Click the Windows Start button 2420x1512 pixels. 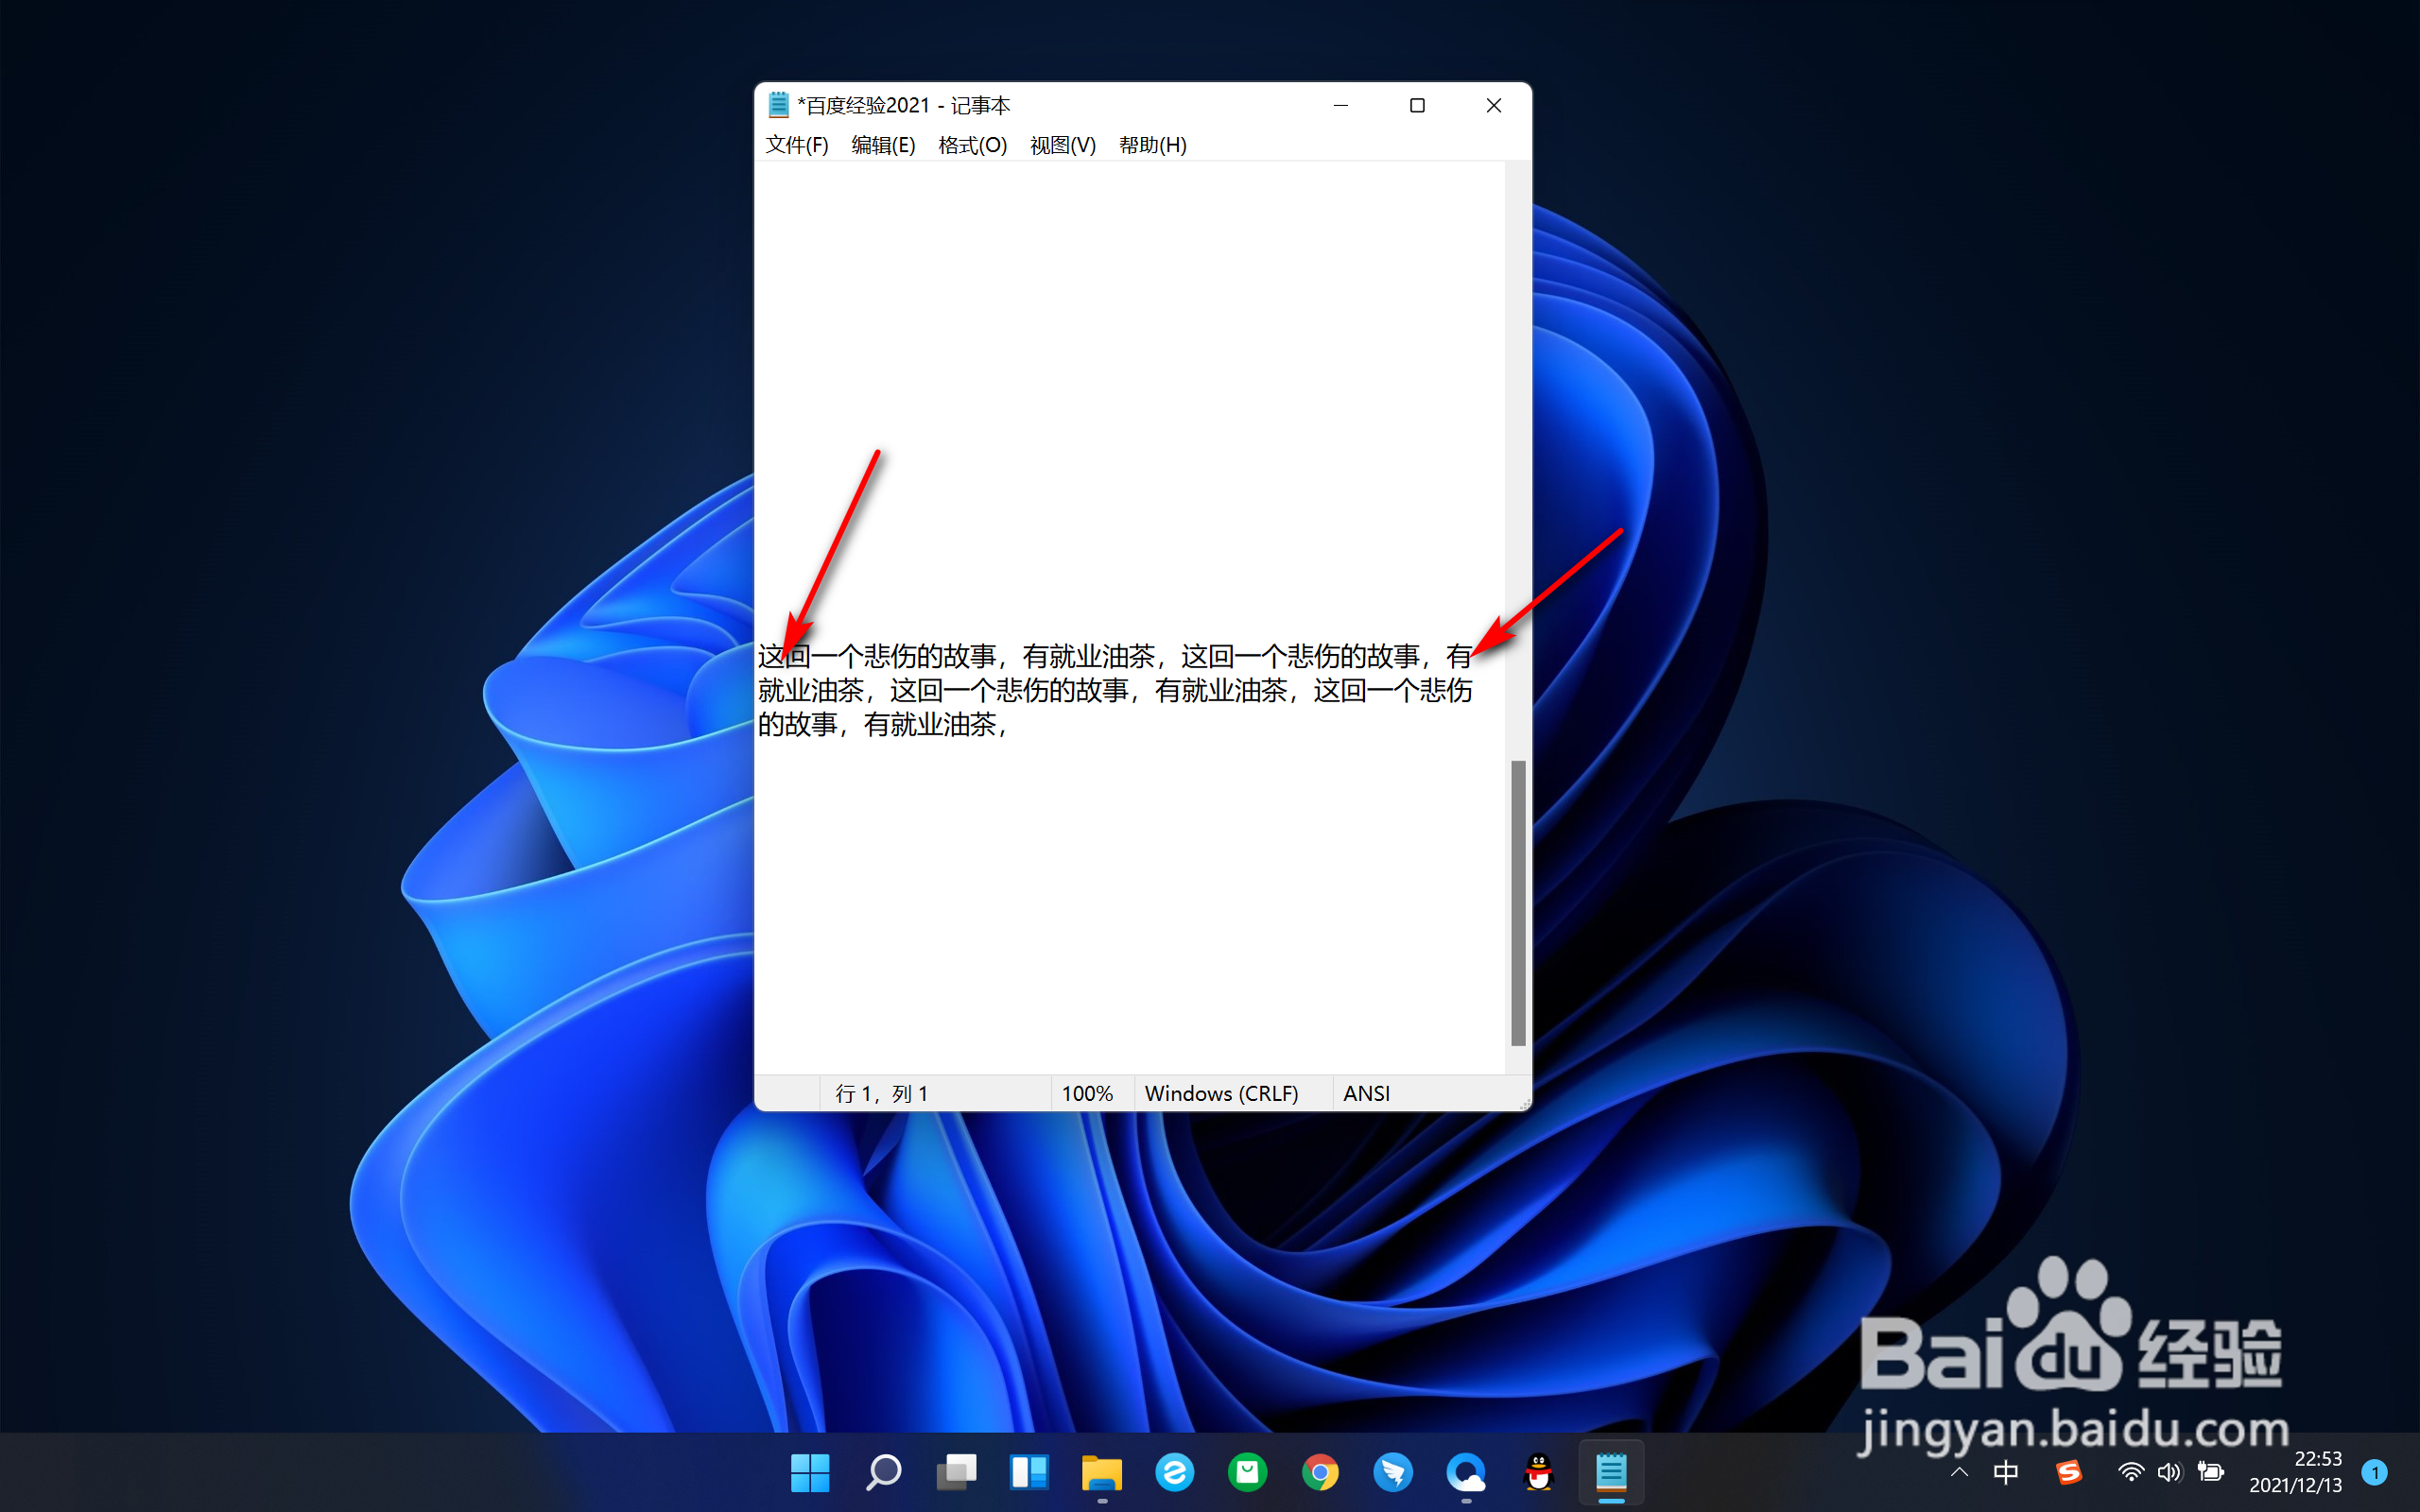tap(809, 1472)
